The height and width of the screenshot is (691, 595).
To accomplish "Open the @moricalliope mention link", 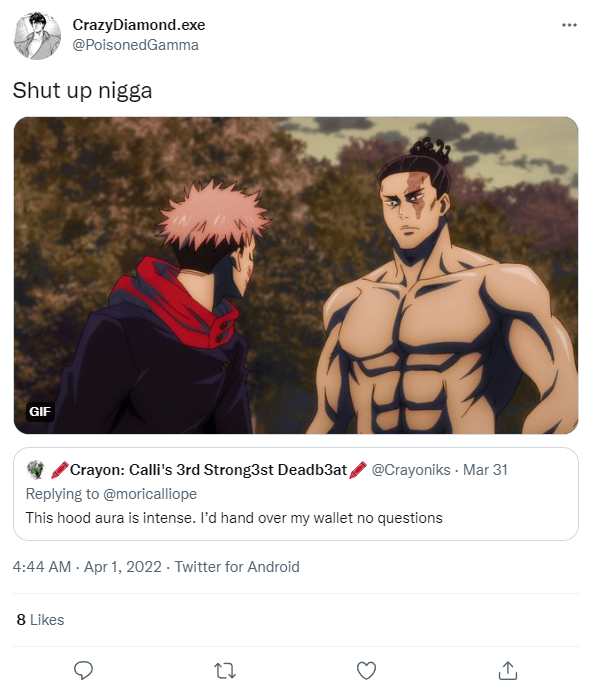I will (x=150, y=494).
